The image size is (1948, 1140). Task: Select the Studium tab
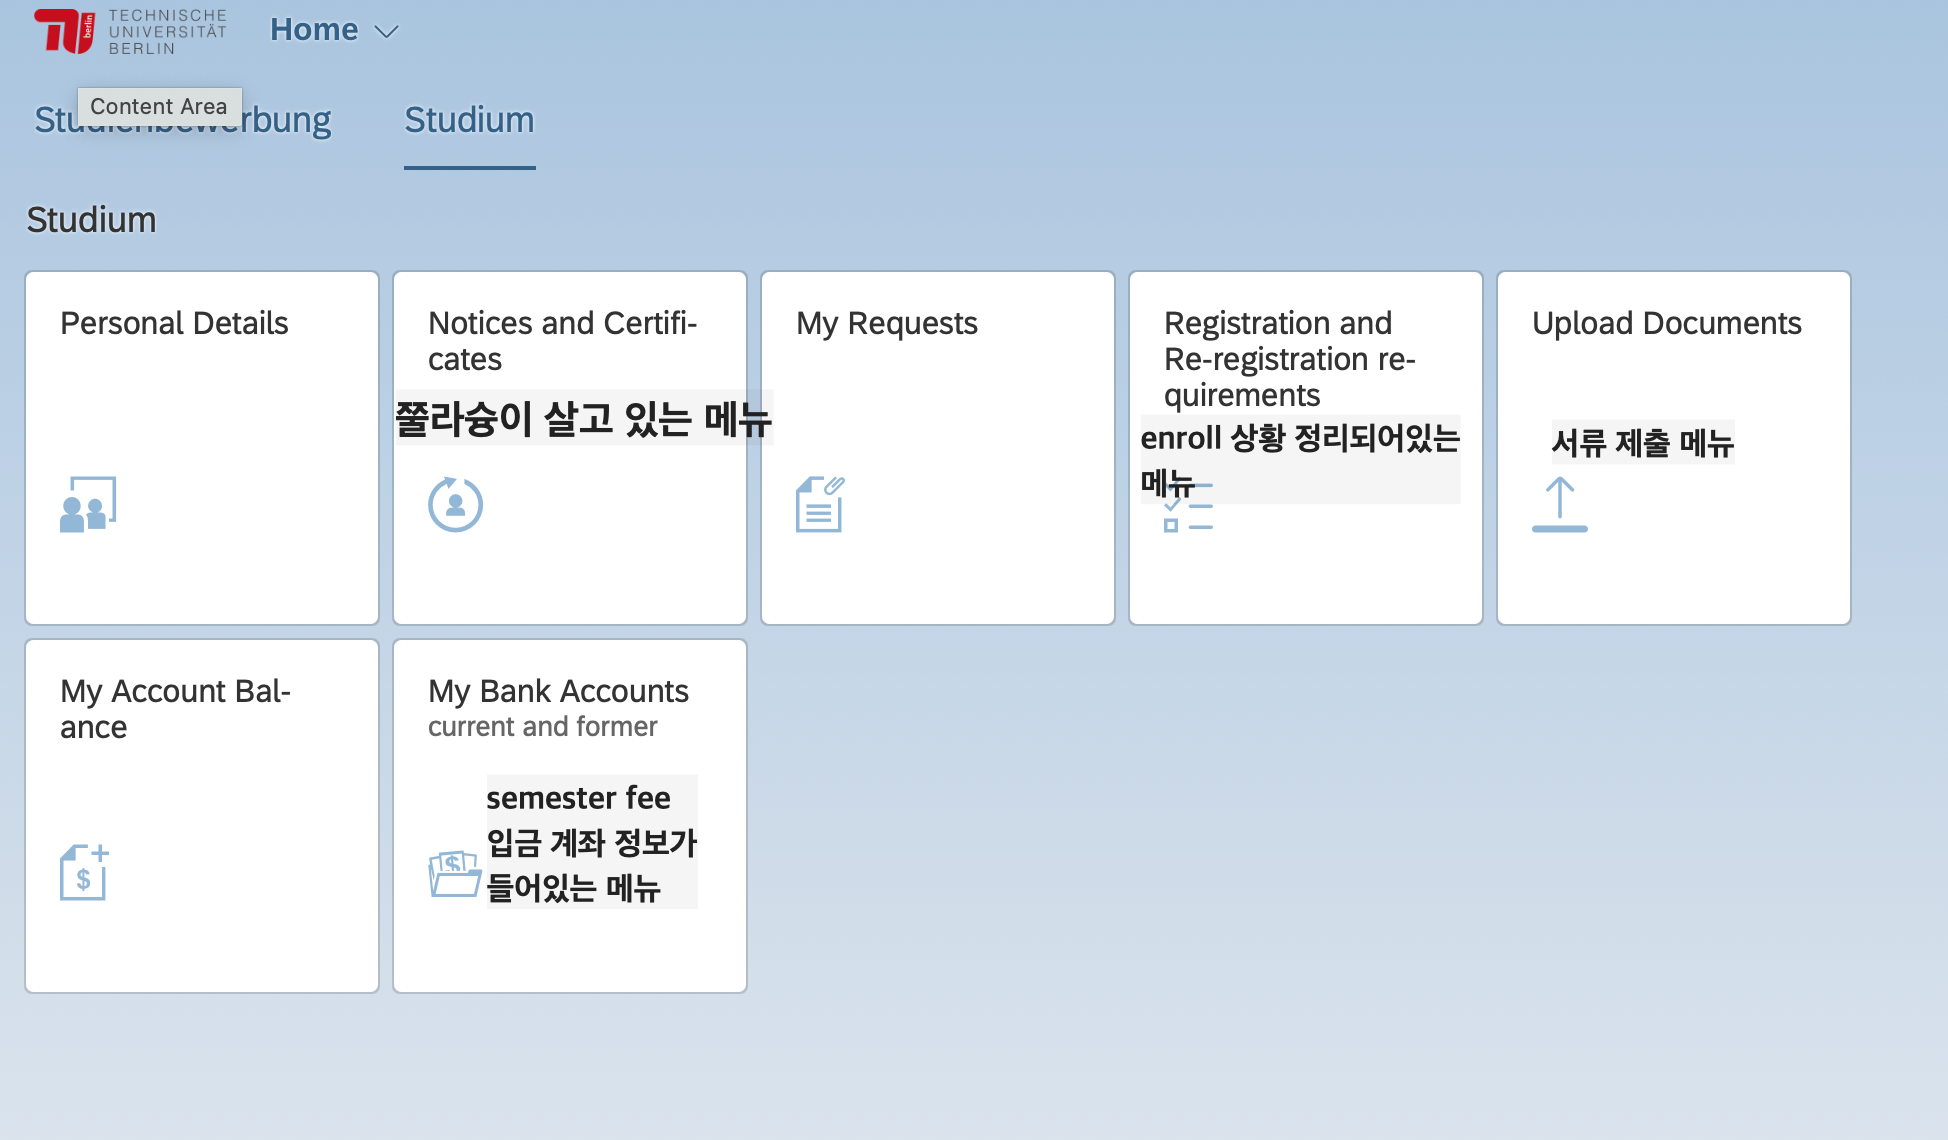click(x=469, y=121)
